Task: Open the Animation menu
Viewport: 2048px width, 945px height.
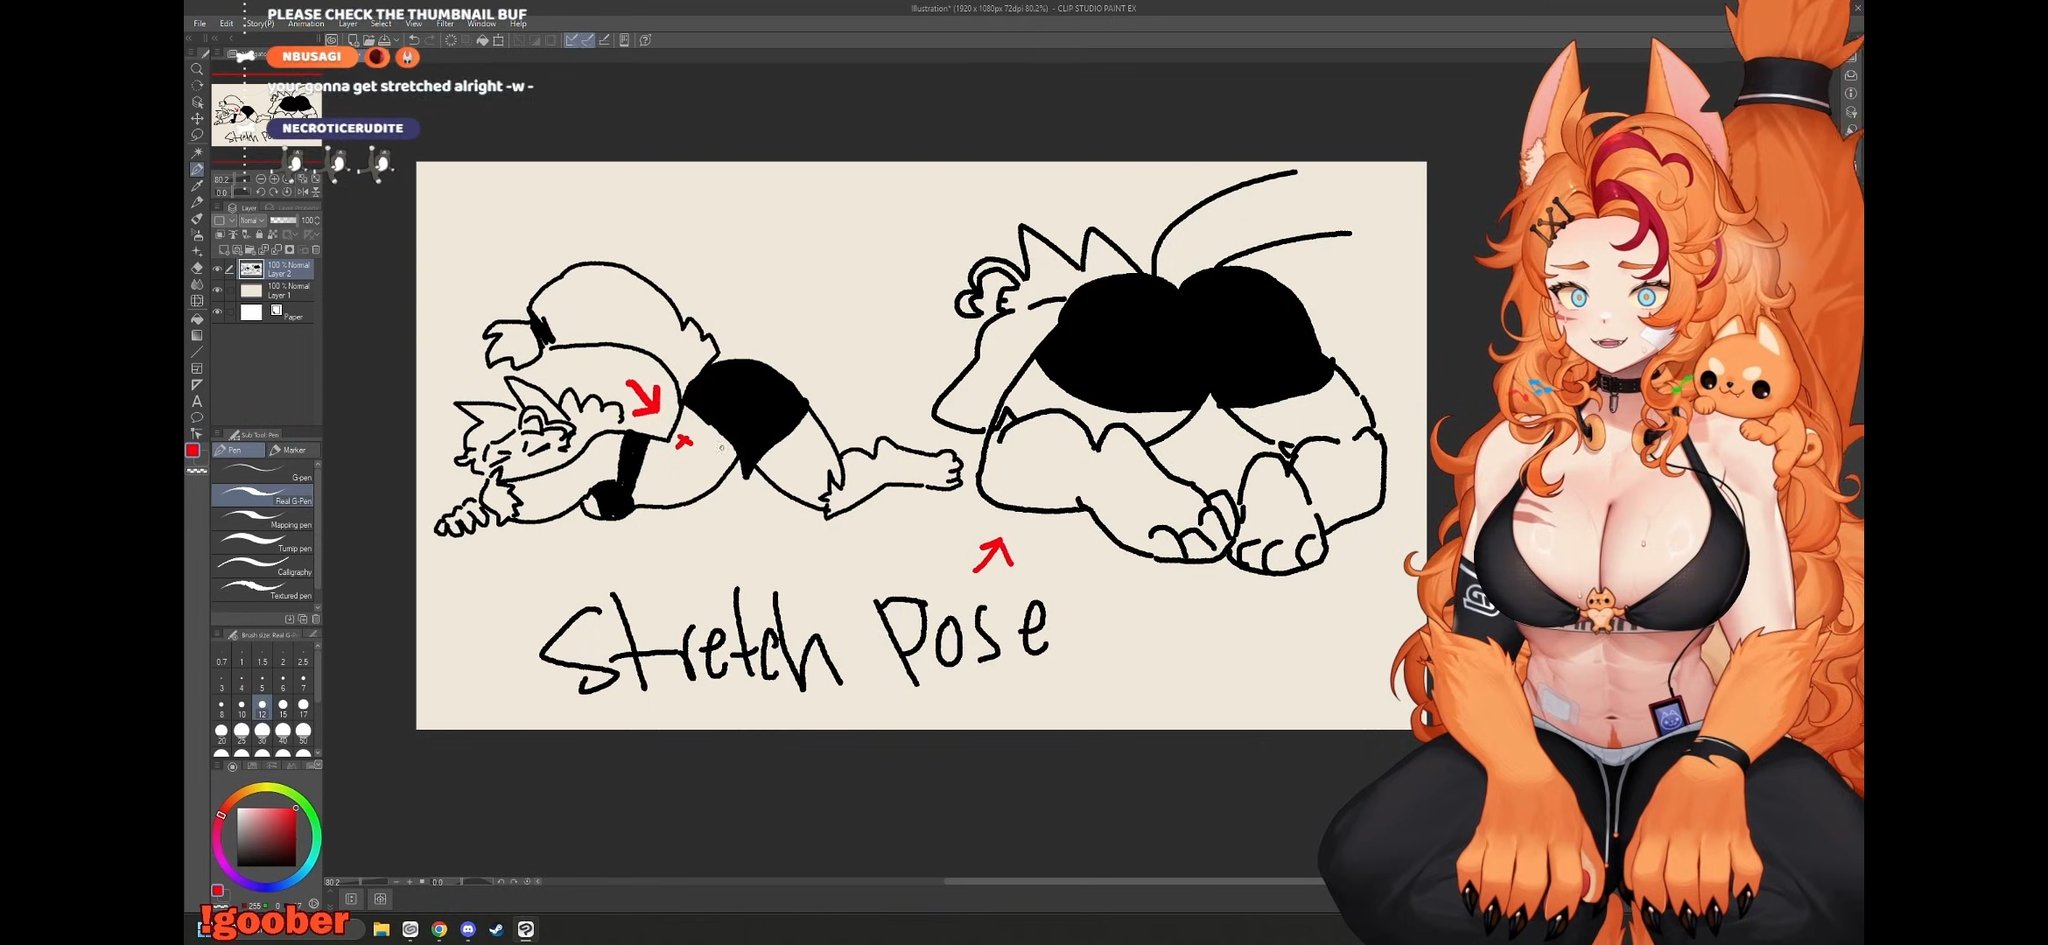Action: point(306,23)
